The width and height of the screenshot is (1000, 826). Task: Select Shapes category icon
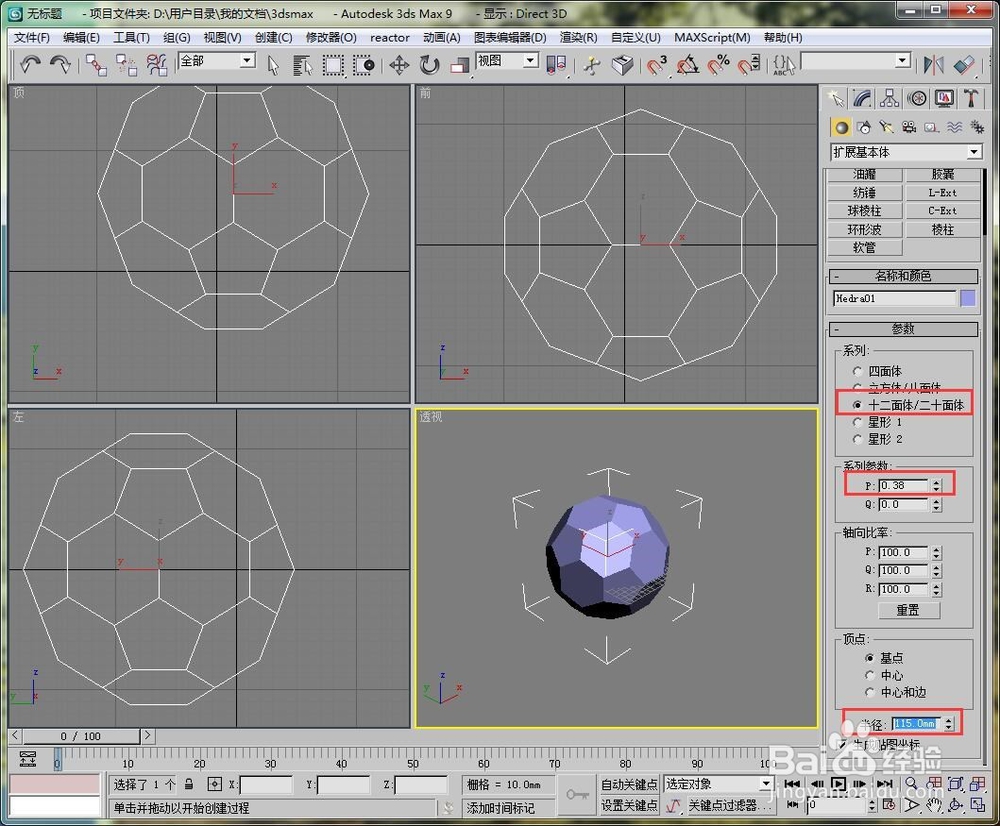[864, 128]
